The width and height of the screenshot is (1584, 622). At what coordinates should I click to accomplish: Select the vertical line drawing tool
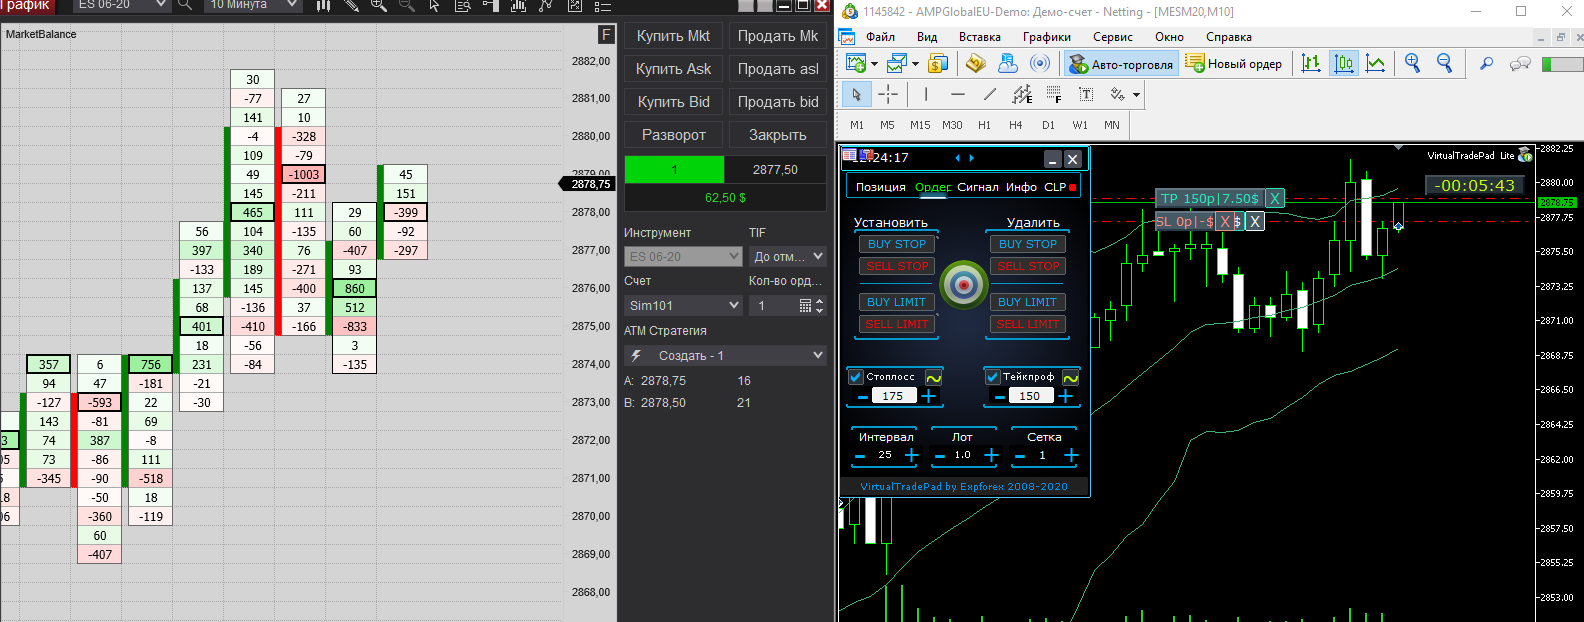(x=926, y=94)
